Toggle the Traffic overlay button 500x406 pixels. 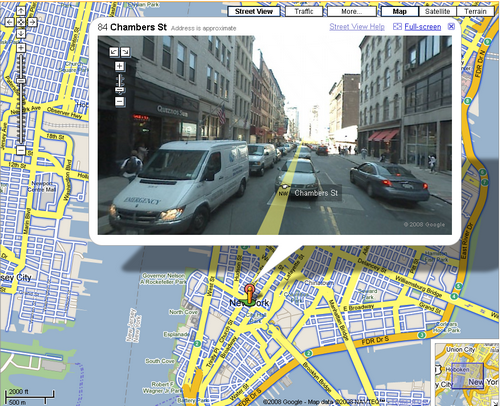point(304,11)
